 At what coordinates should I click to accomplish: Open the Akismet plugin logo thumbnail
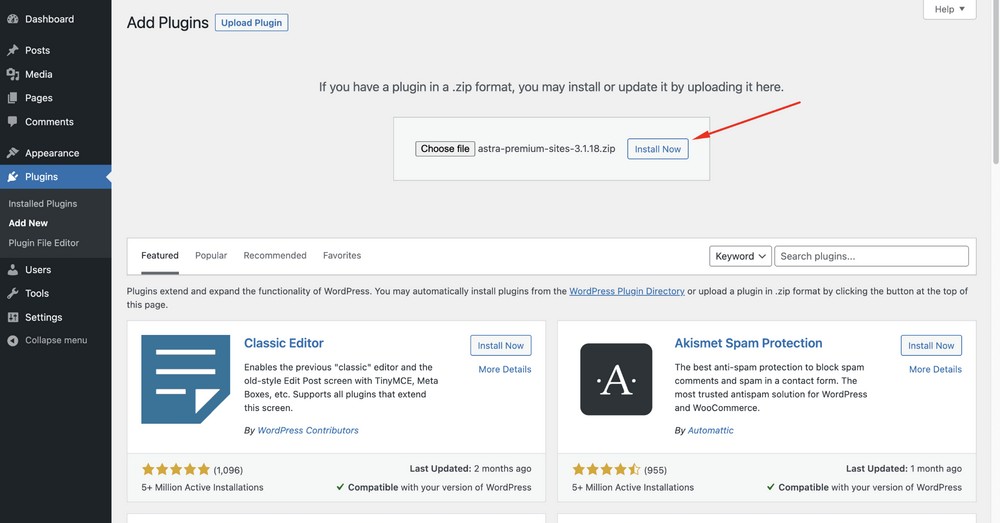616,379
